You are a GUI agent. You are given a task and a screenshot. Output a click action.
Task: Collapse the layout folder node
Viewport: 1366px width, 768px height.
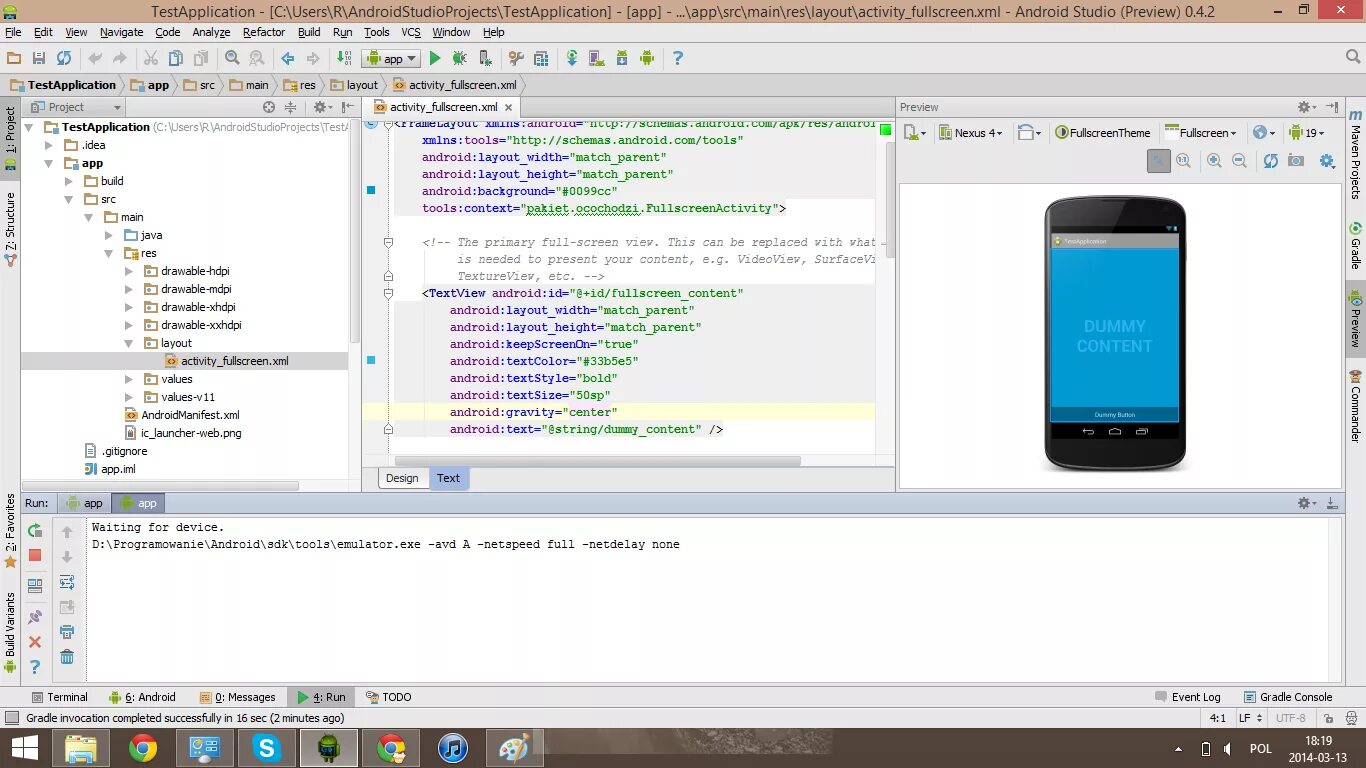[x=129, y=343]
